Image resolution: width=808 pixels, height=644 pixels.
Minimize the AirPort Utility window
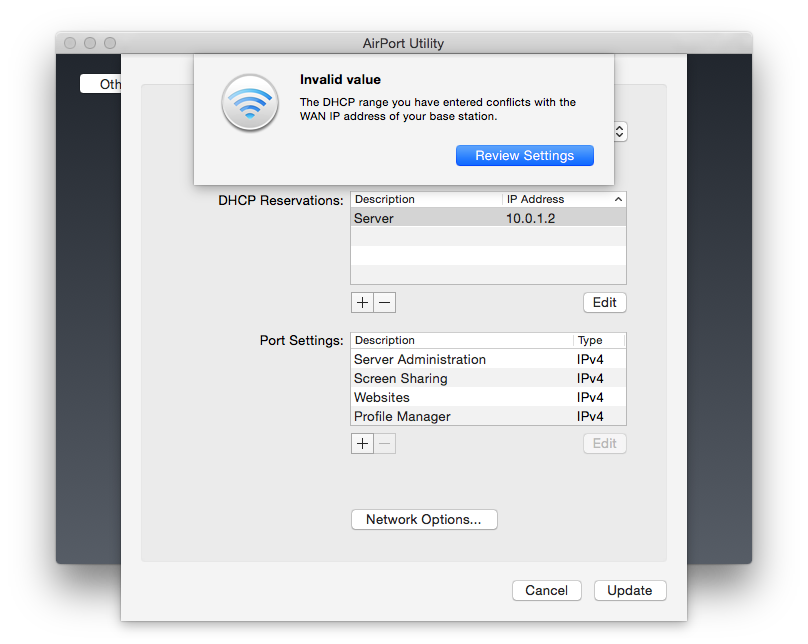(x=90, y=43)
